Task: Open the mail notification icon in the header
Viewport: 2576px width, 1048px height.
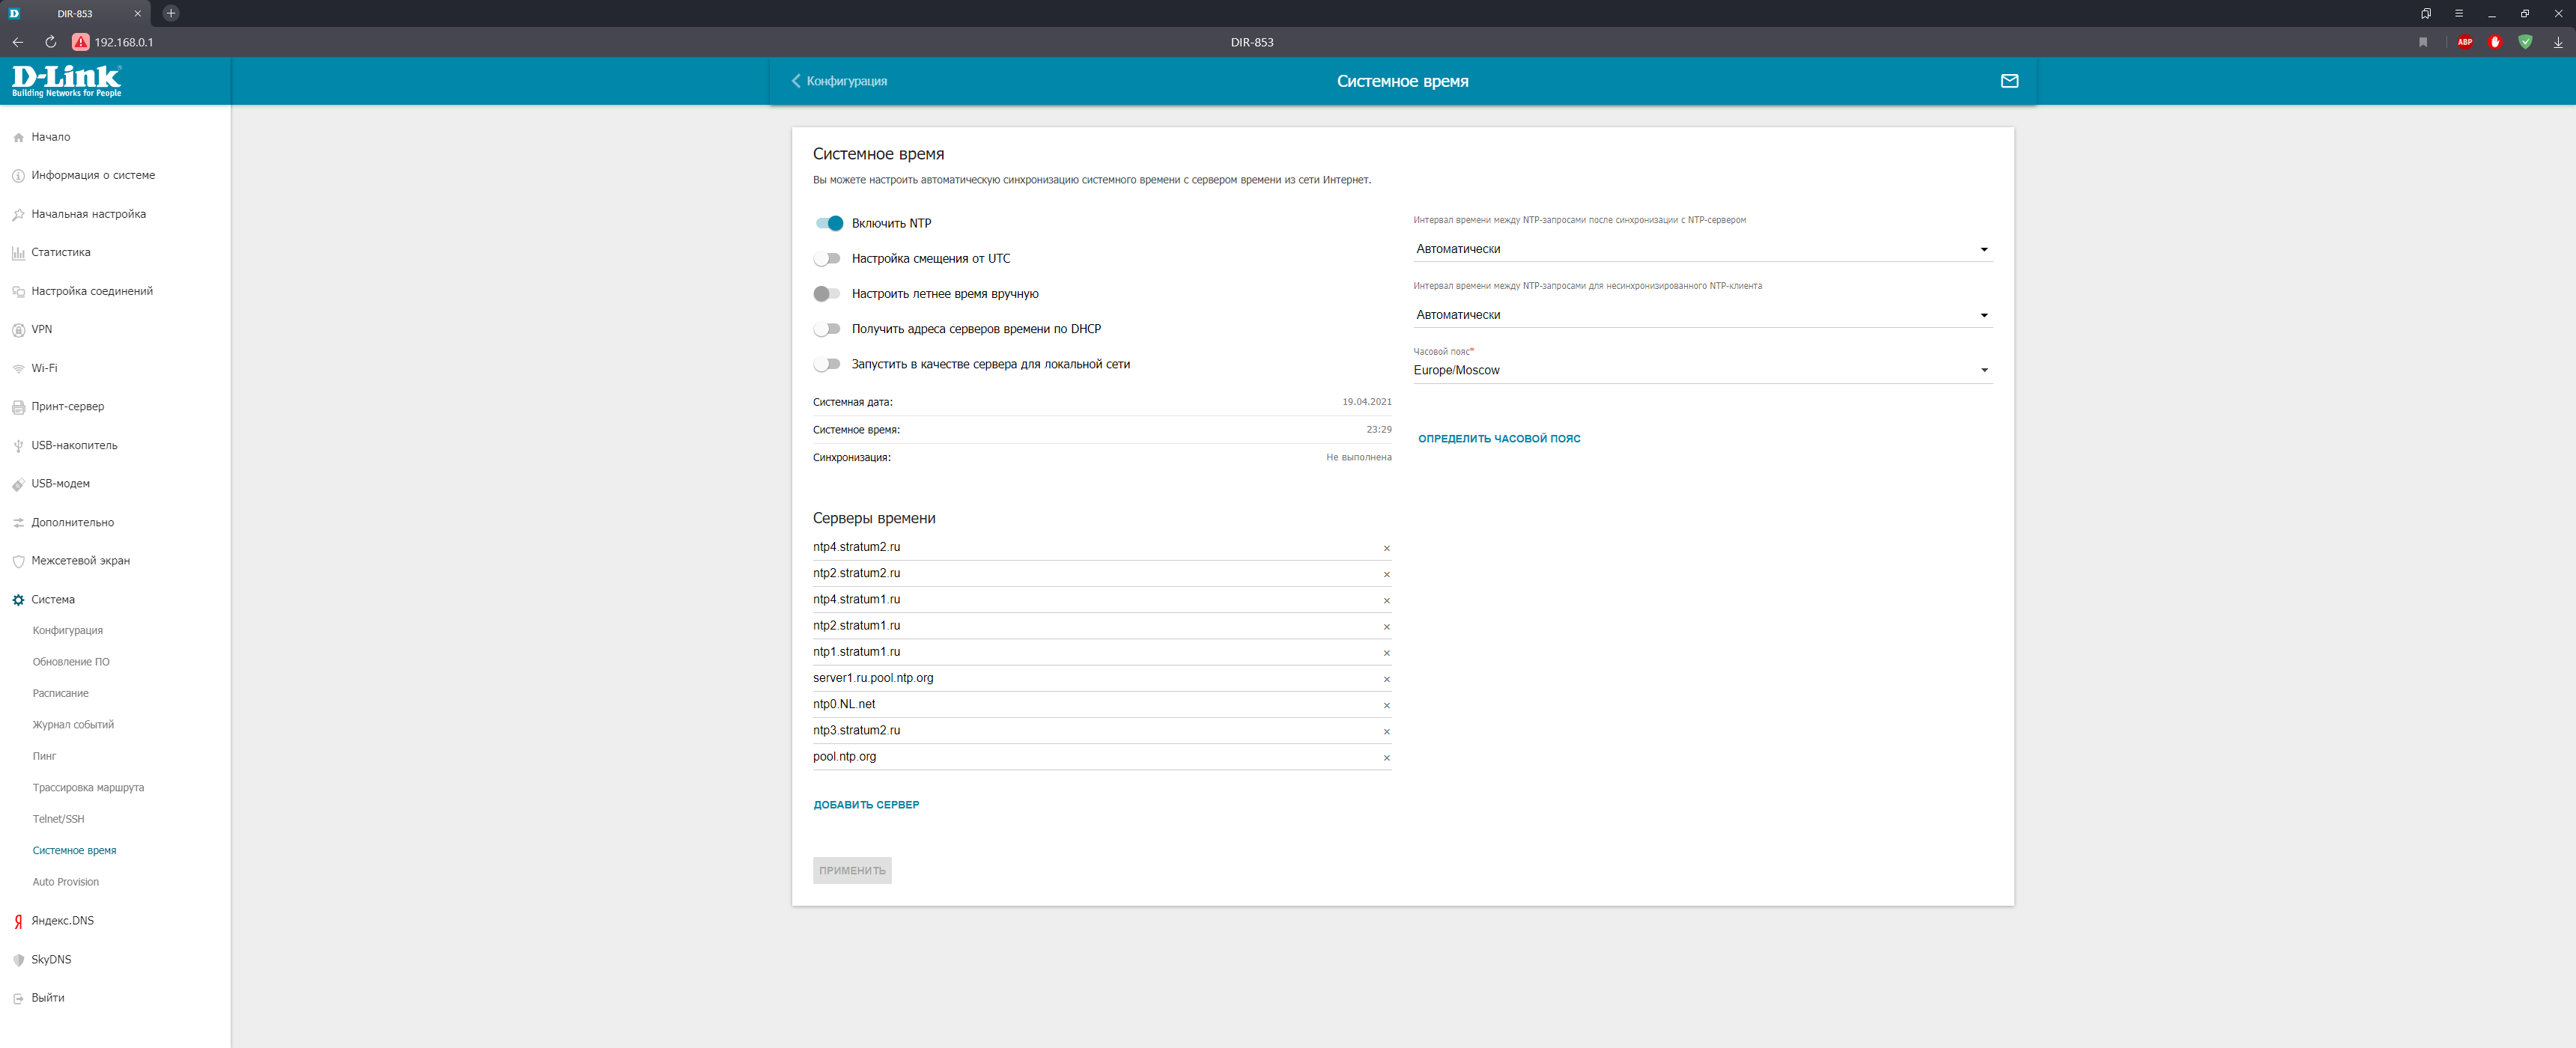Action: 2009,81
